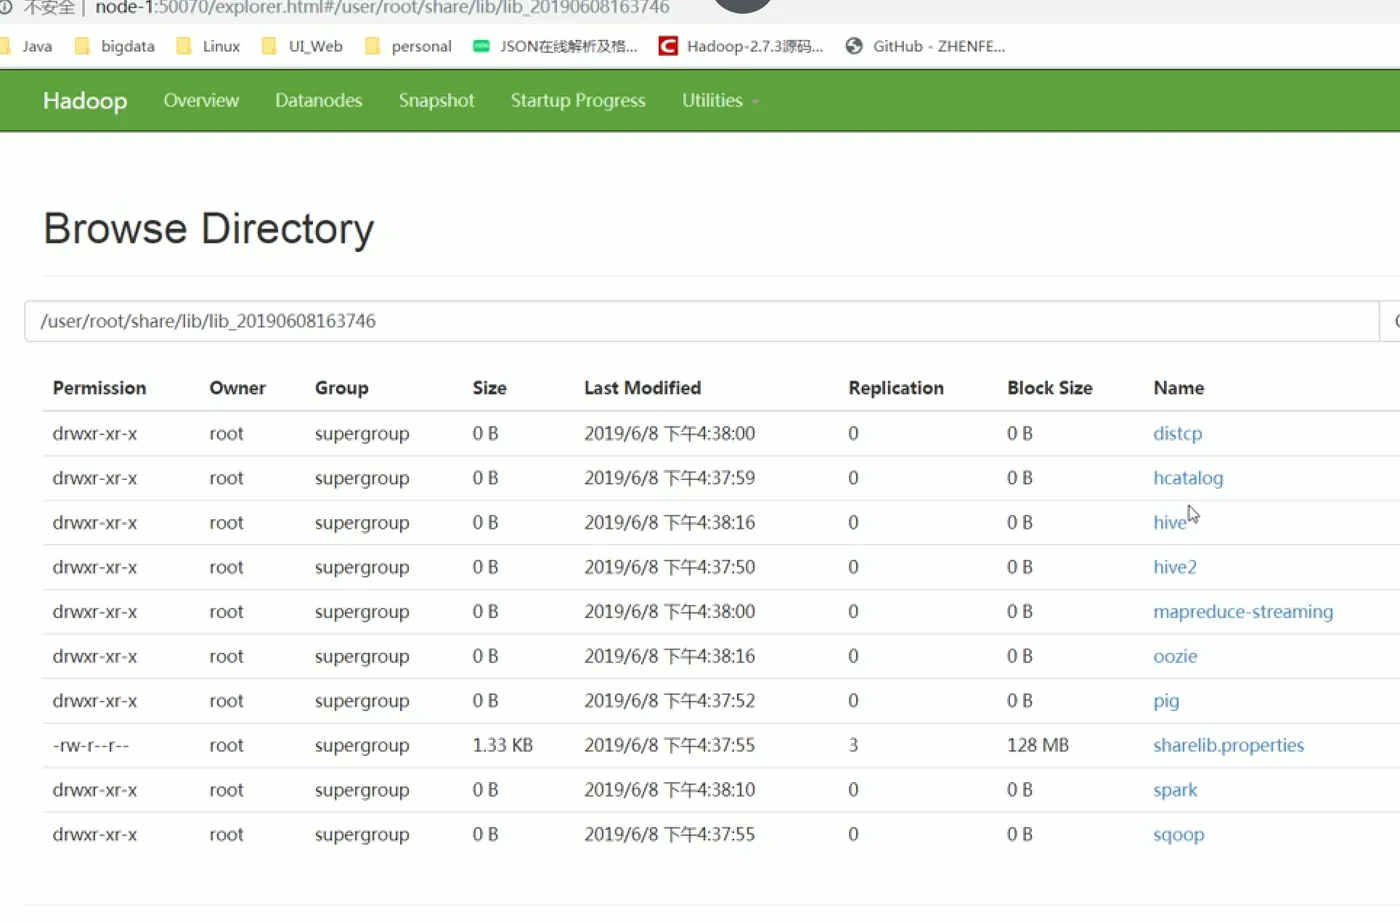Open the personal bookmark folder
Screen dimensions: 1400x923
408,46
